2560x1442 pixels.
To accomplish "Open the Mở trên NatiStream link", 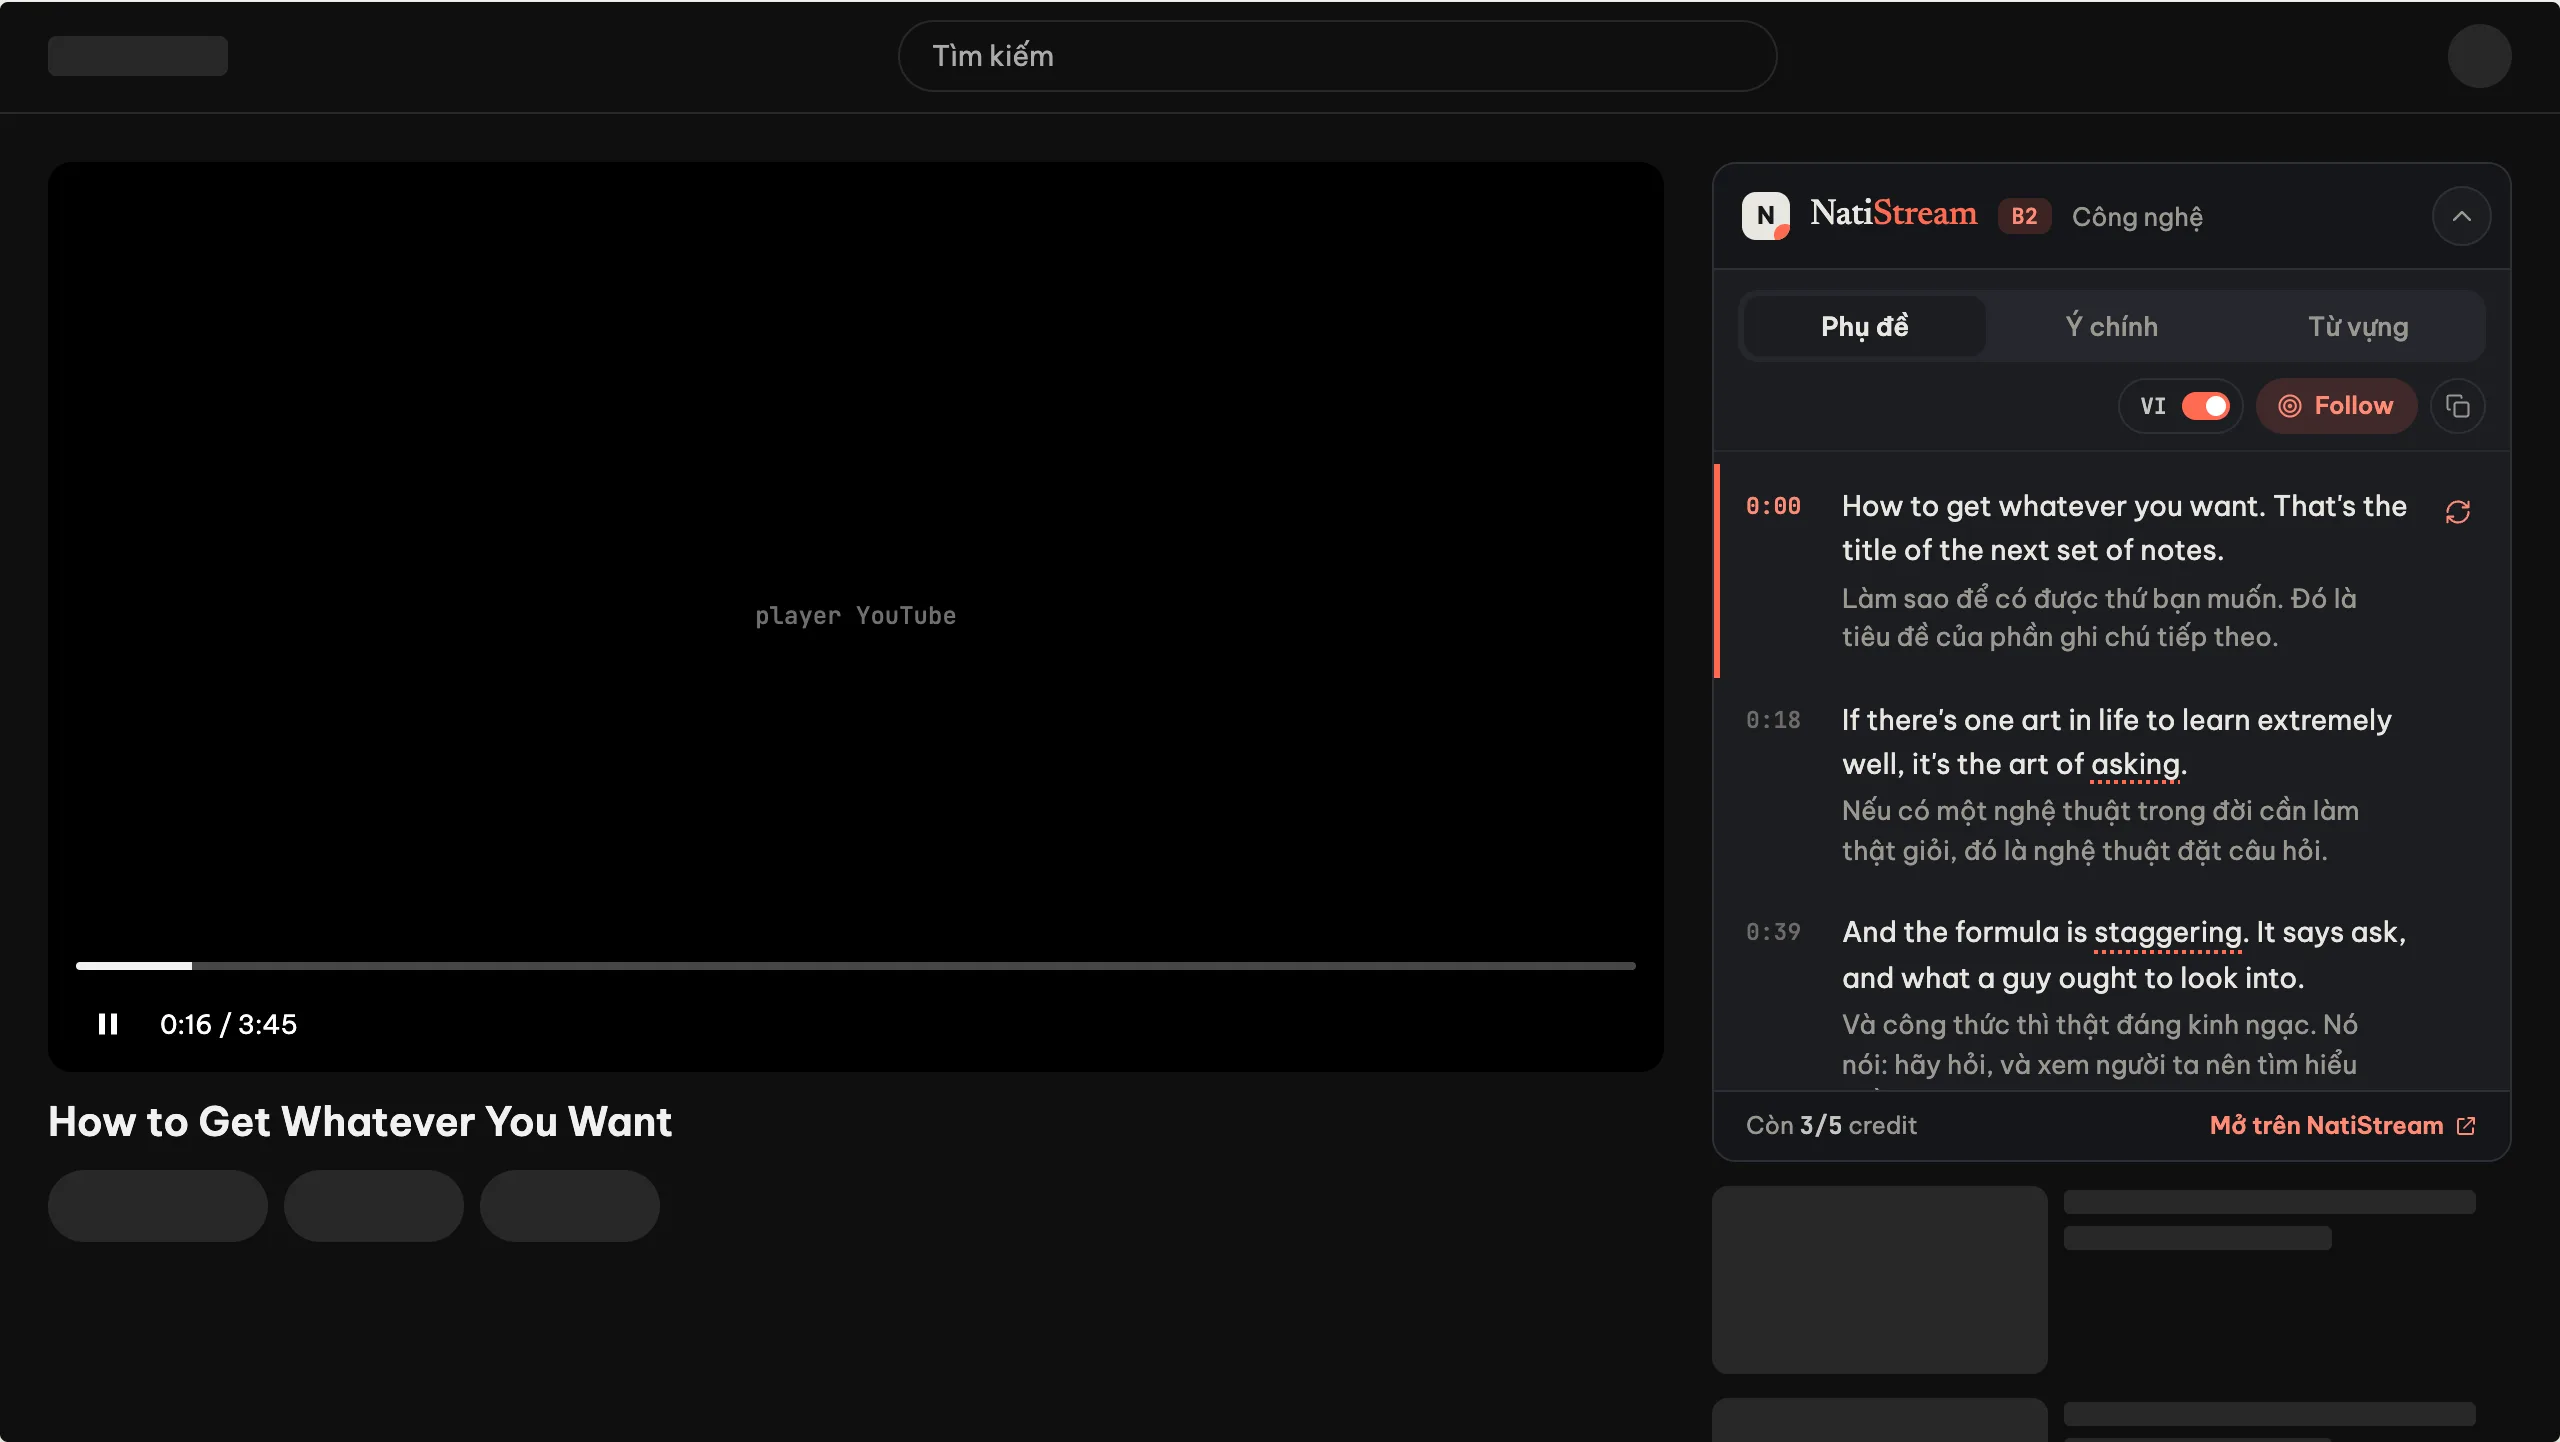I will click(2342, 1125).
